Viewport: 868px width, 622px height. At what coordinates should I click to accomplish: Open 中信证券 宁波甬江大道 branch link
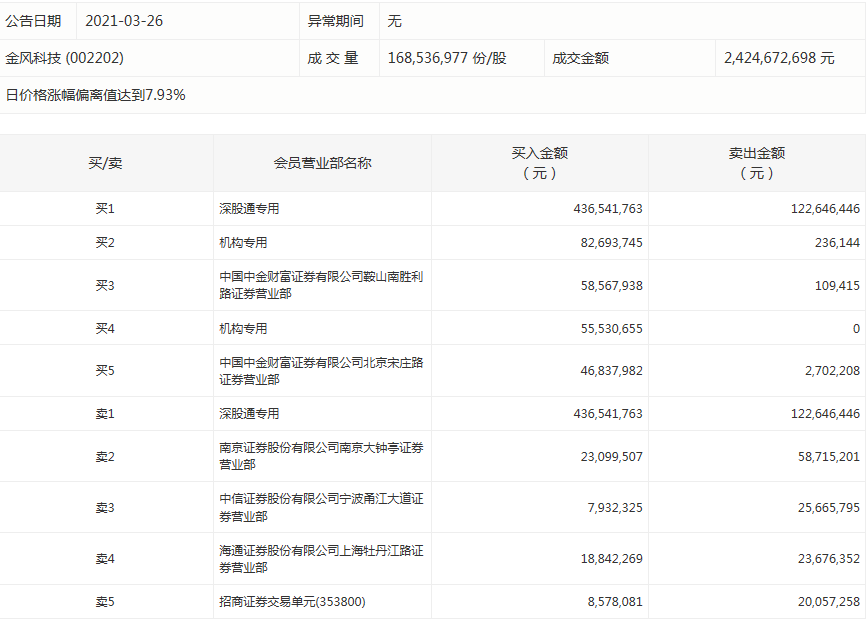coord(321,507)
